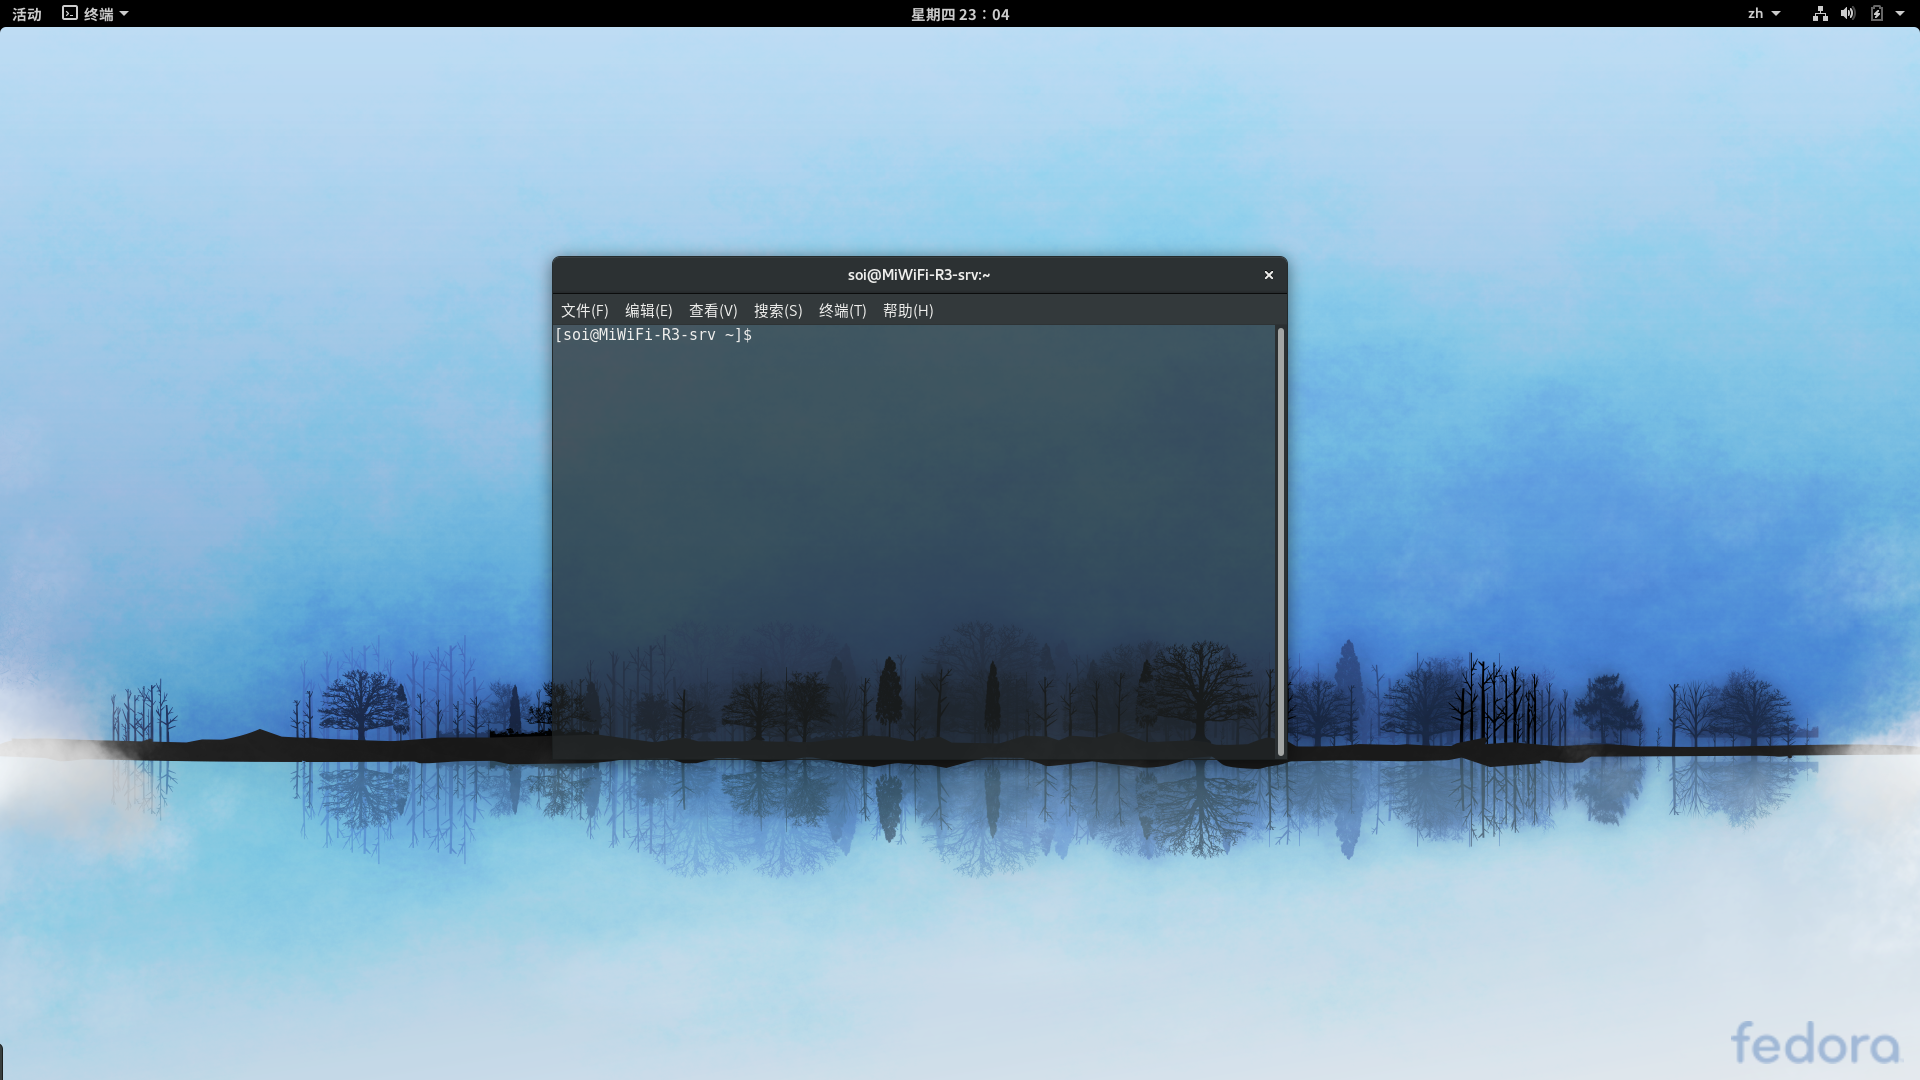Click the terminal app icon in the top bar
The image size is (1920, 1080).
pyautogui.click(x=70, y=13)
